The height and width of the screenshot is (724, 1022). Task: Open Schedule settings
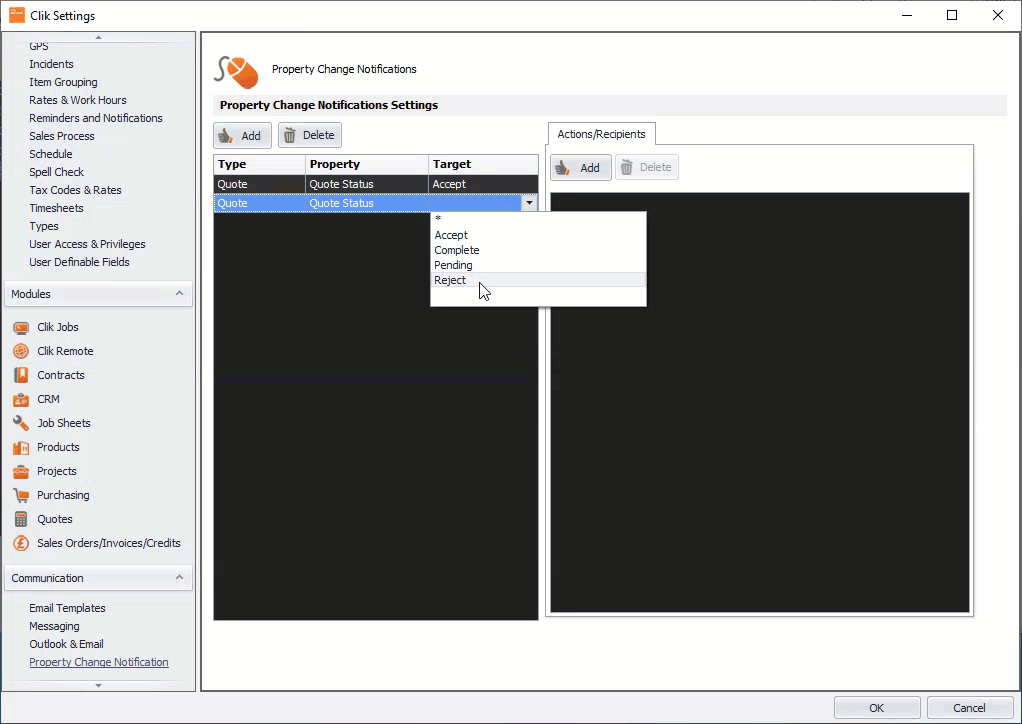coord(51,154)
